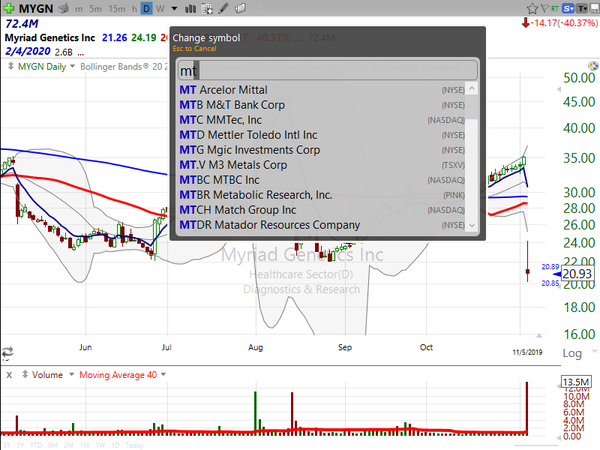Click the YTD time range button
Viewport: 600px width, 450px height.
(36, 445)
